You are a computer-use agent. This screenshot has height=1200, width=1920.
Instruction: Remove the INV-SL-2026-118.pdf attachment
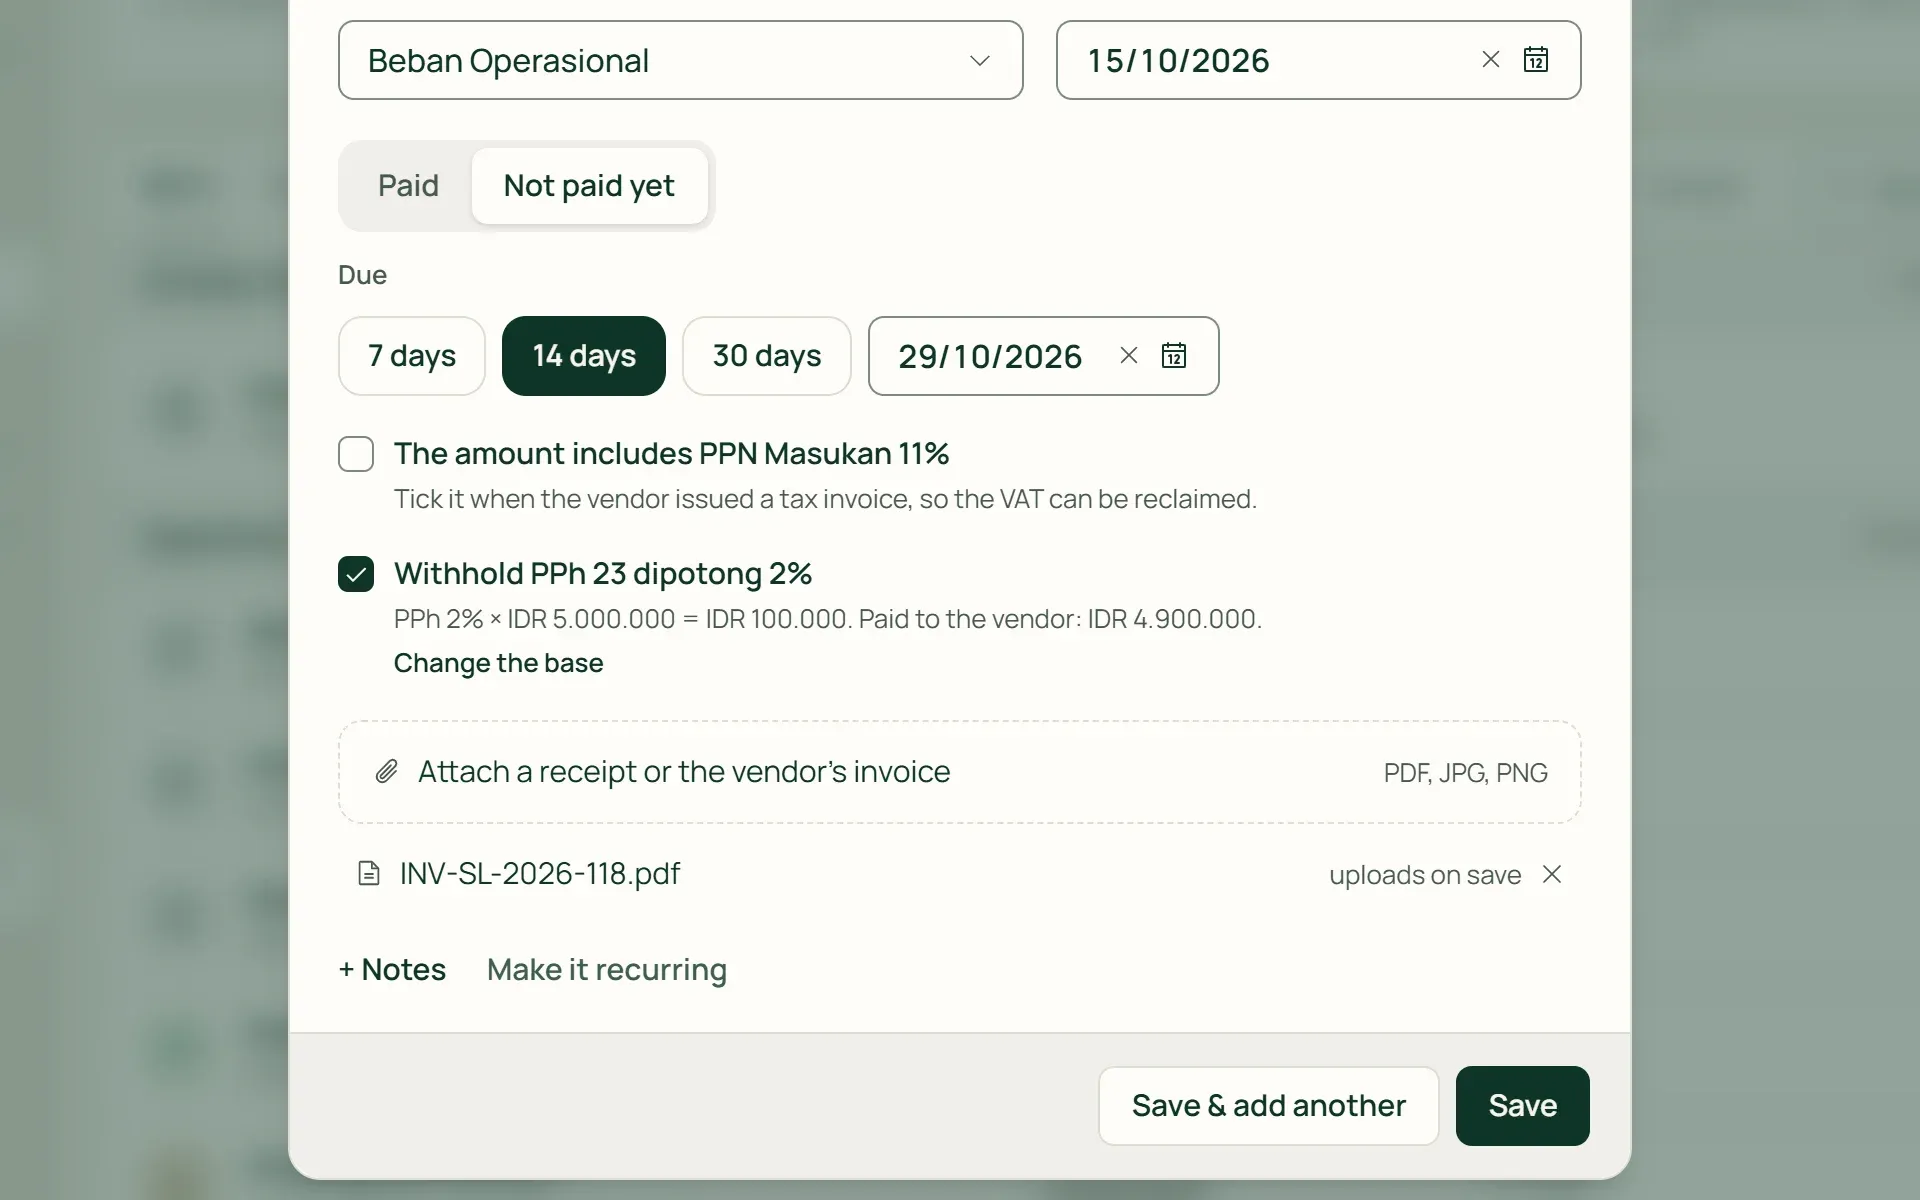click(1552, 875)
